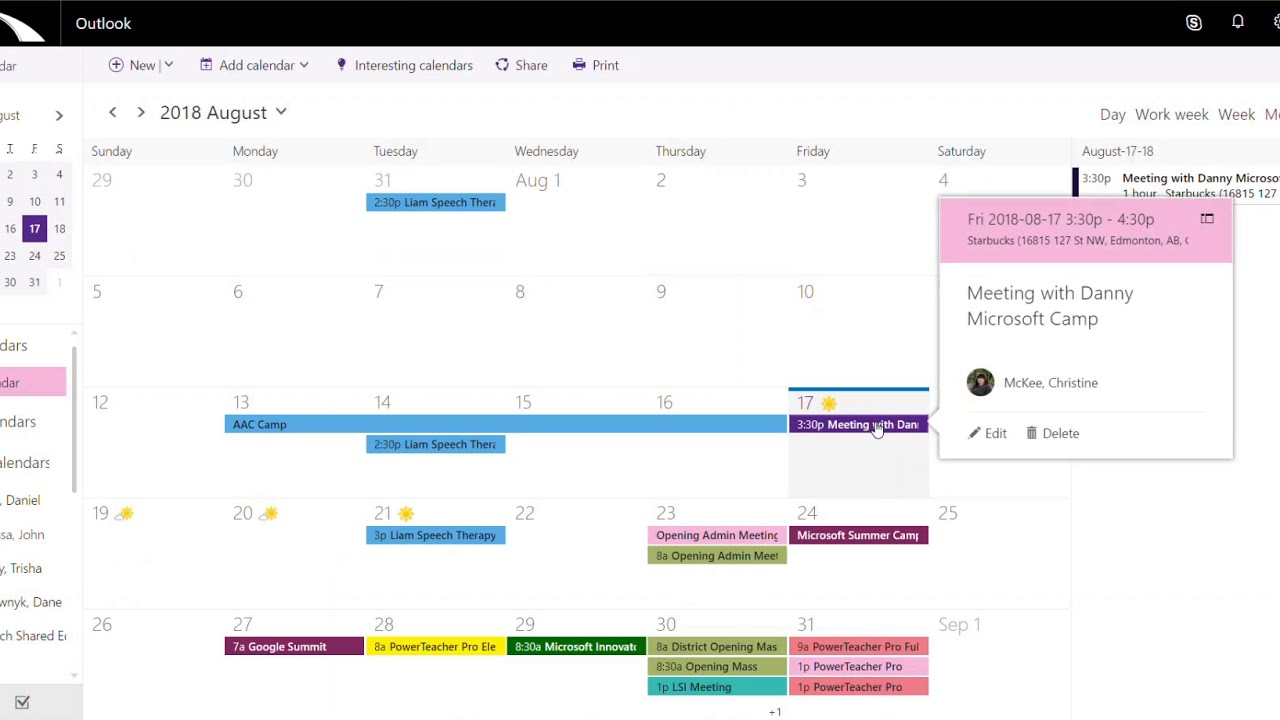Open the Skype icon in the header

click(1193, 23)
